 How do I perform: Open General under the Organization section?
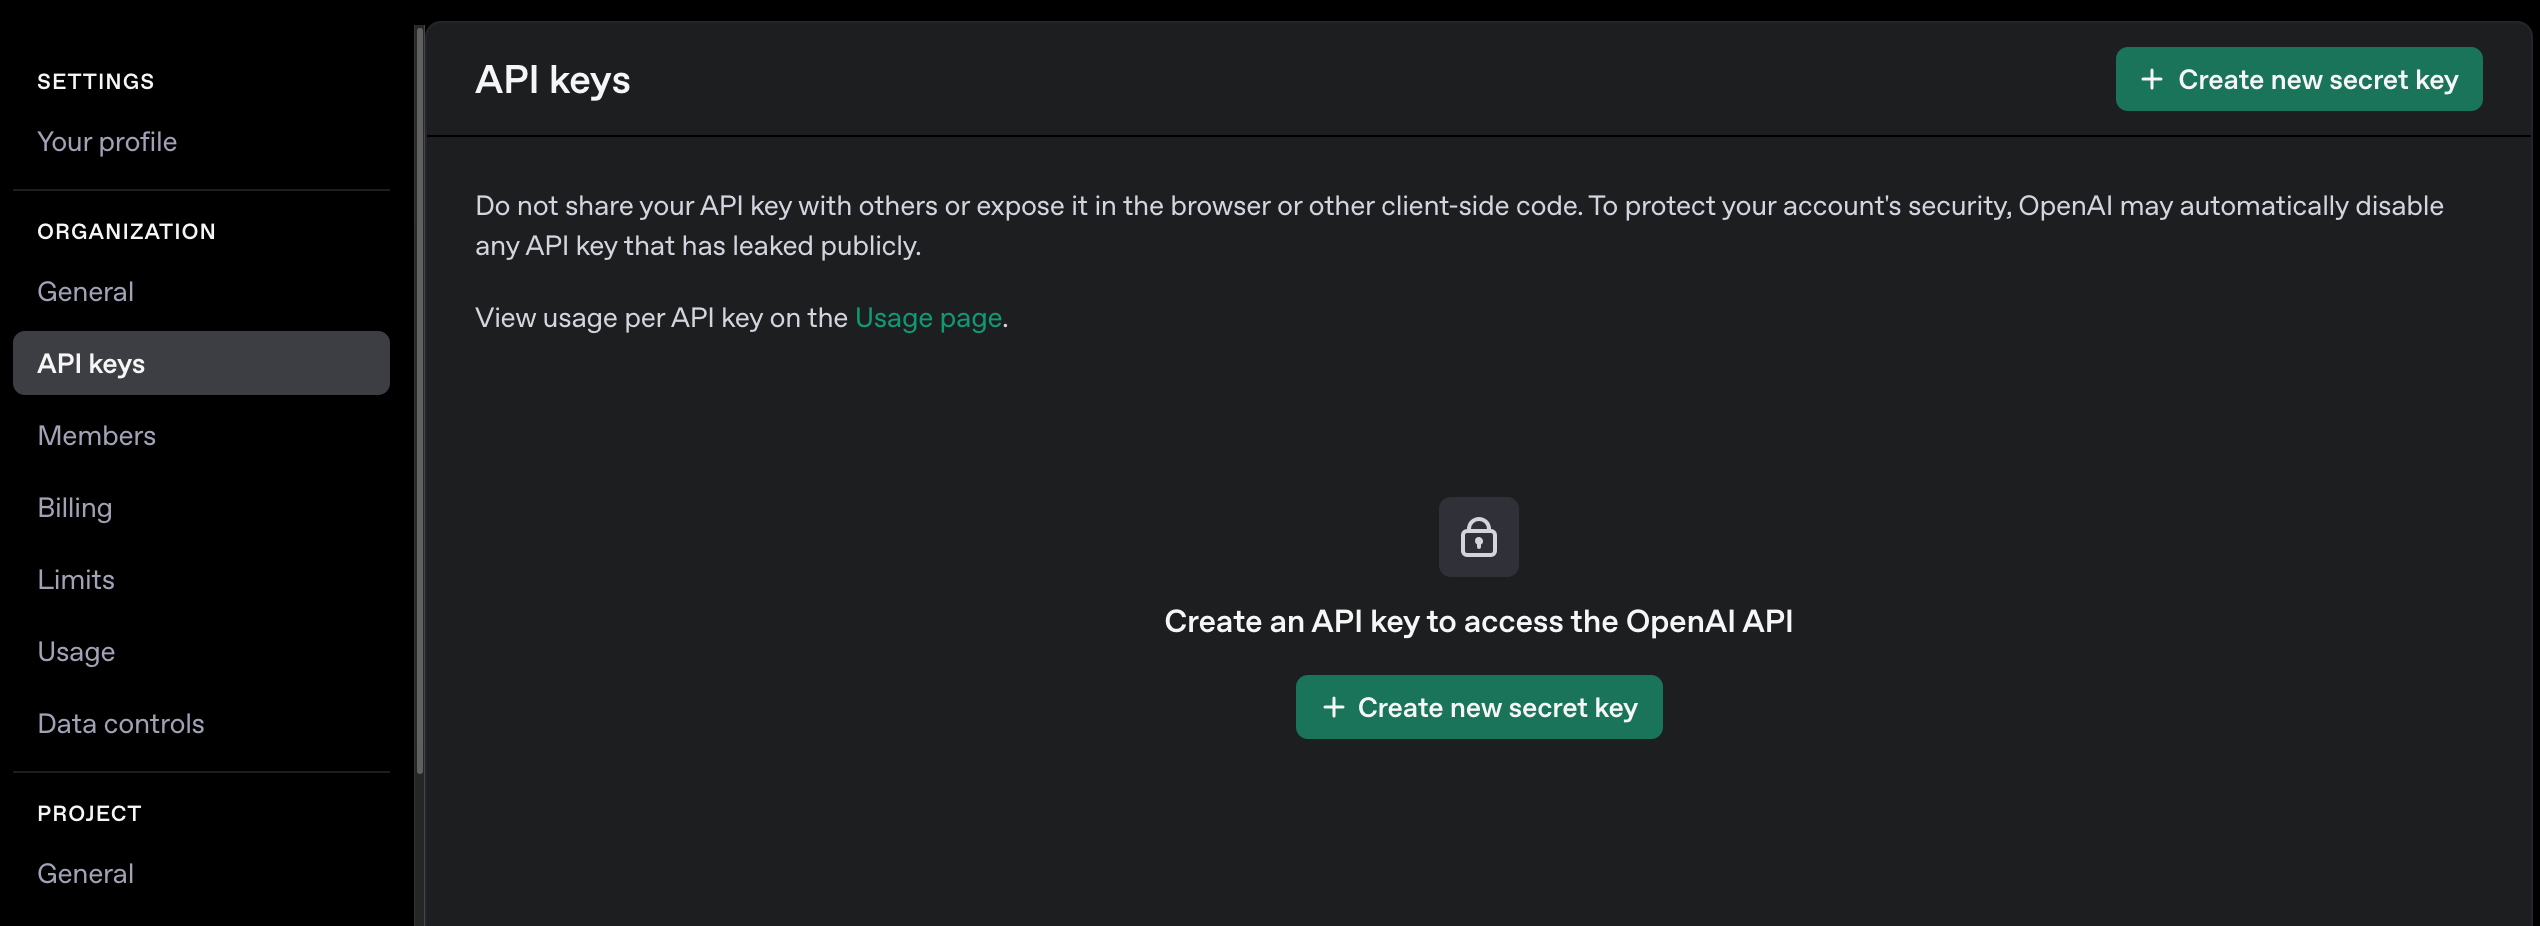pyautogui.click(x=85, y=292)
